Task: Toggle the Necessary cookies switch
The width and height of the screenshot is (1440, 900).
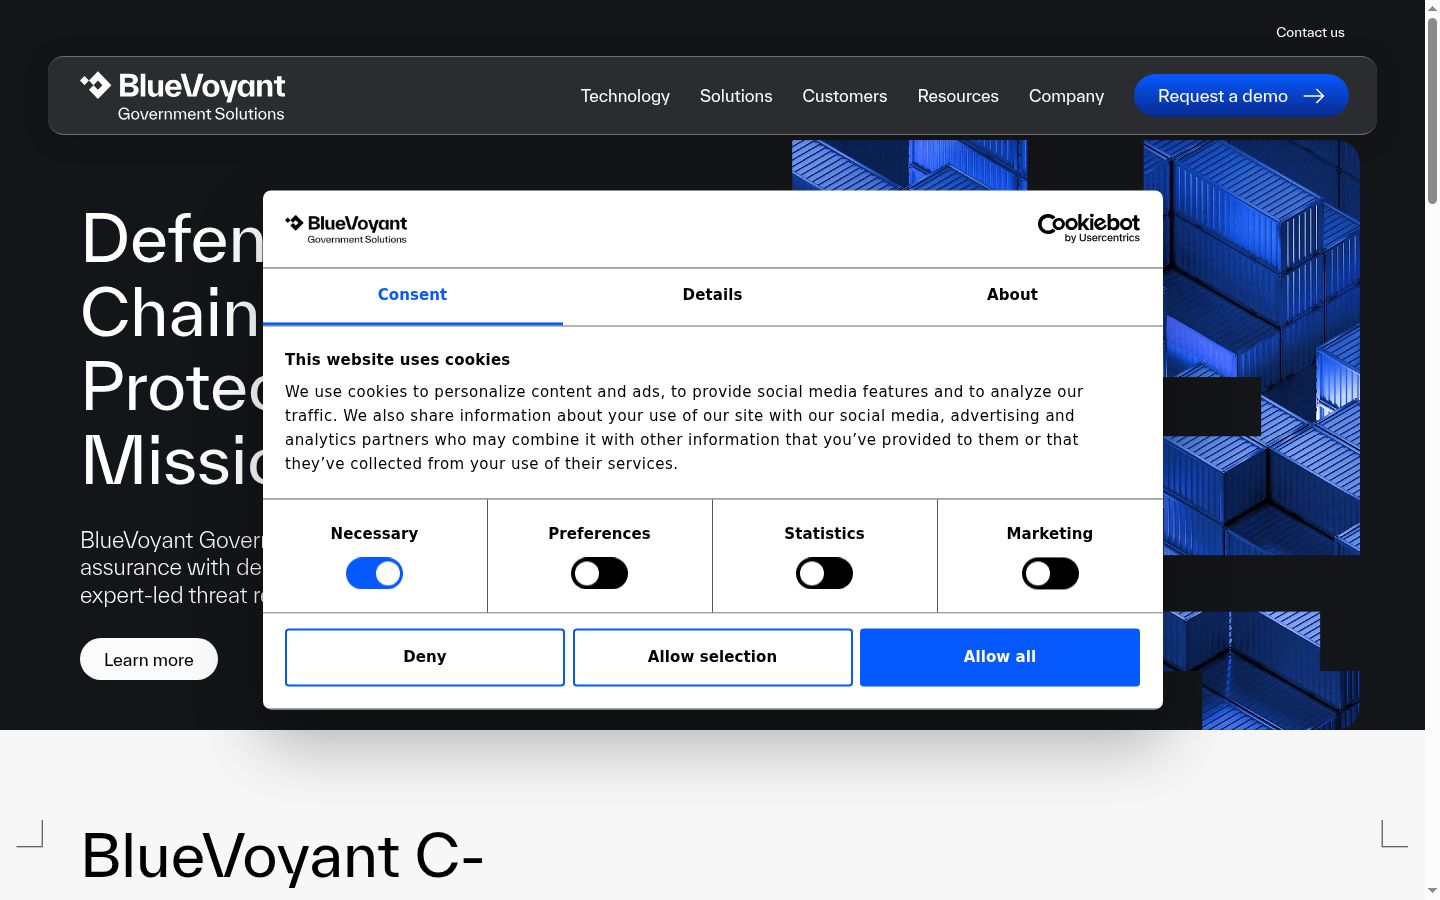Action: click(374, 573)
